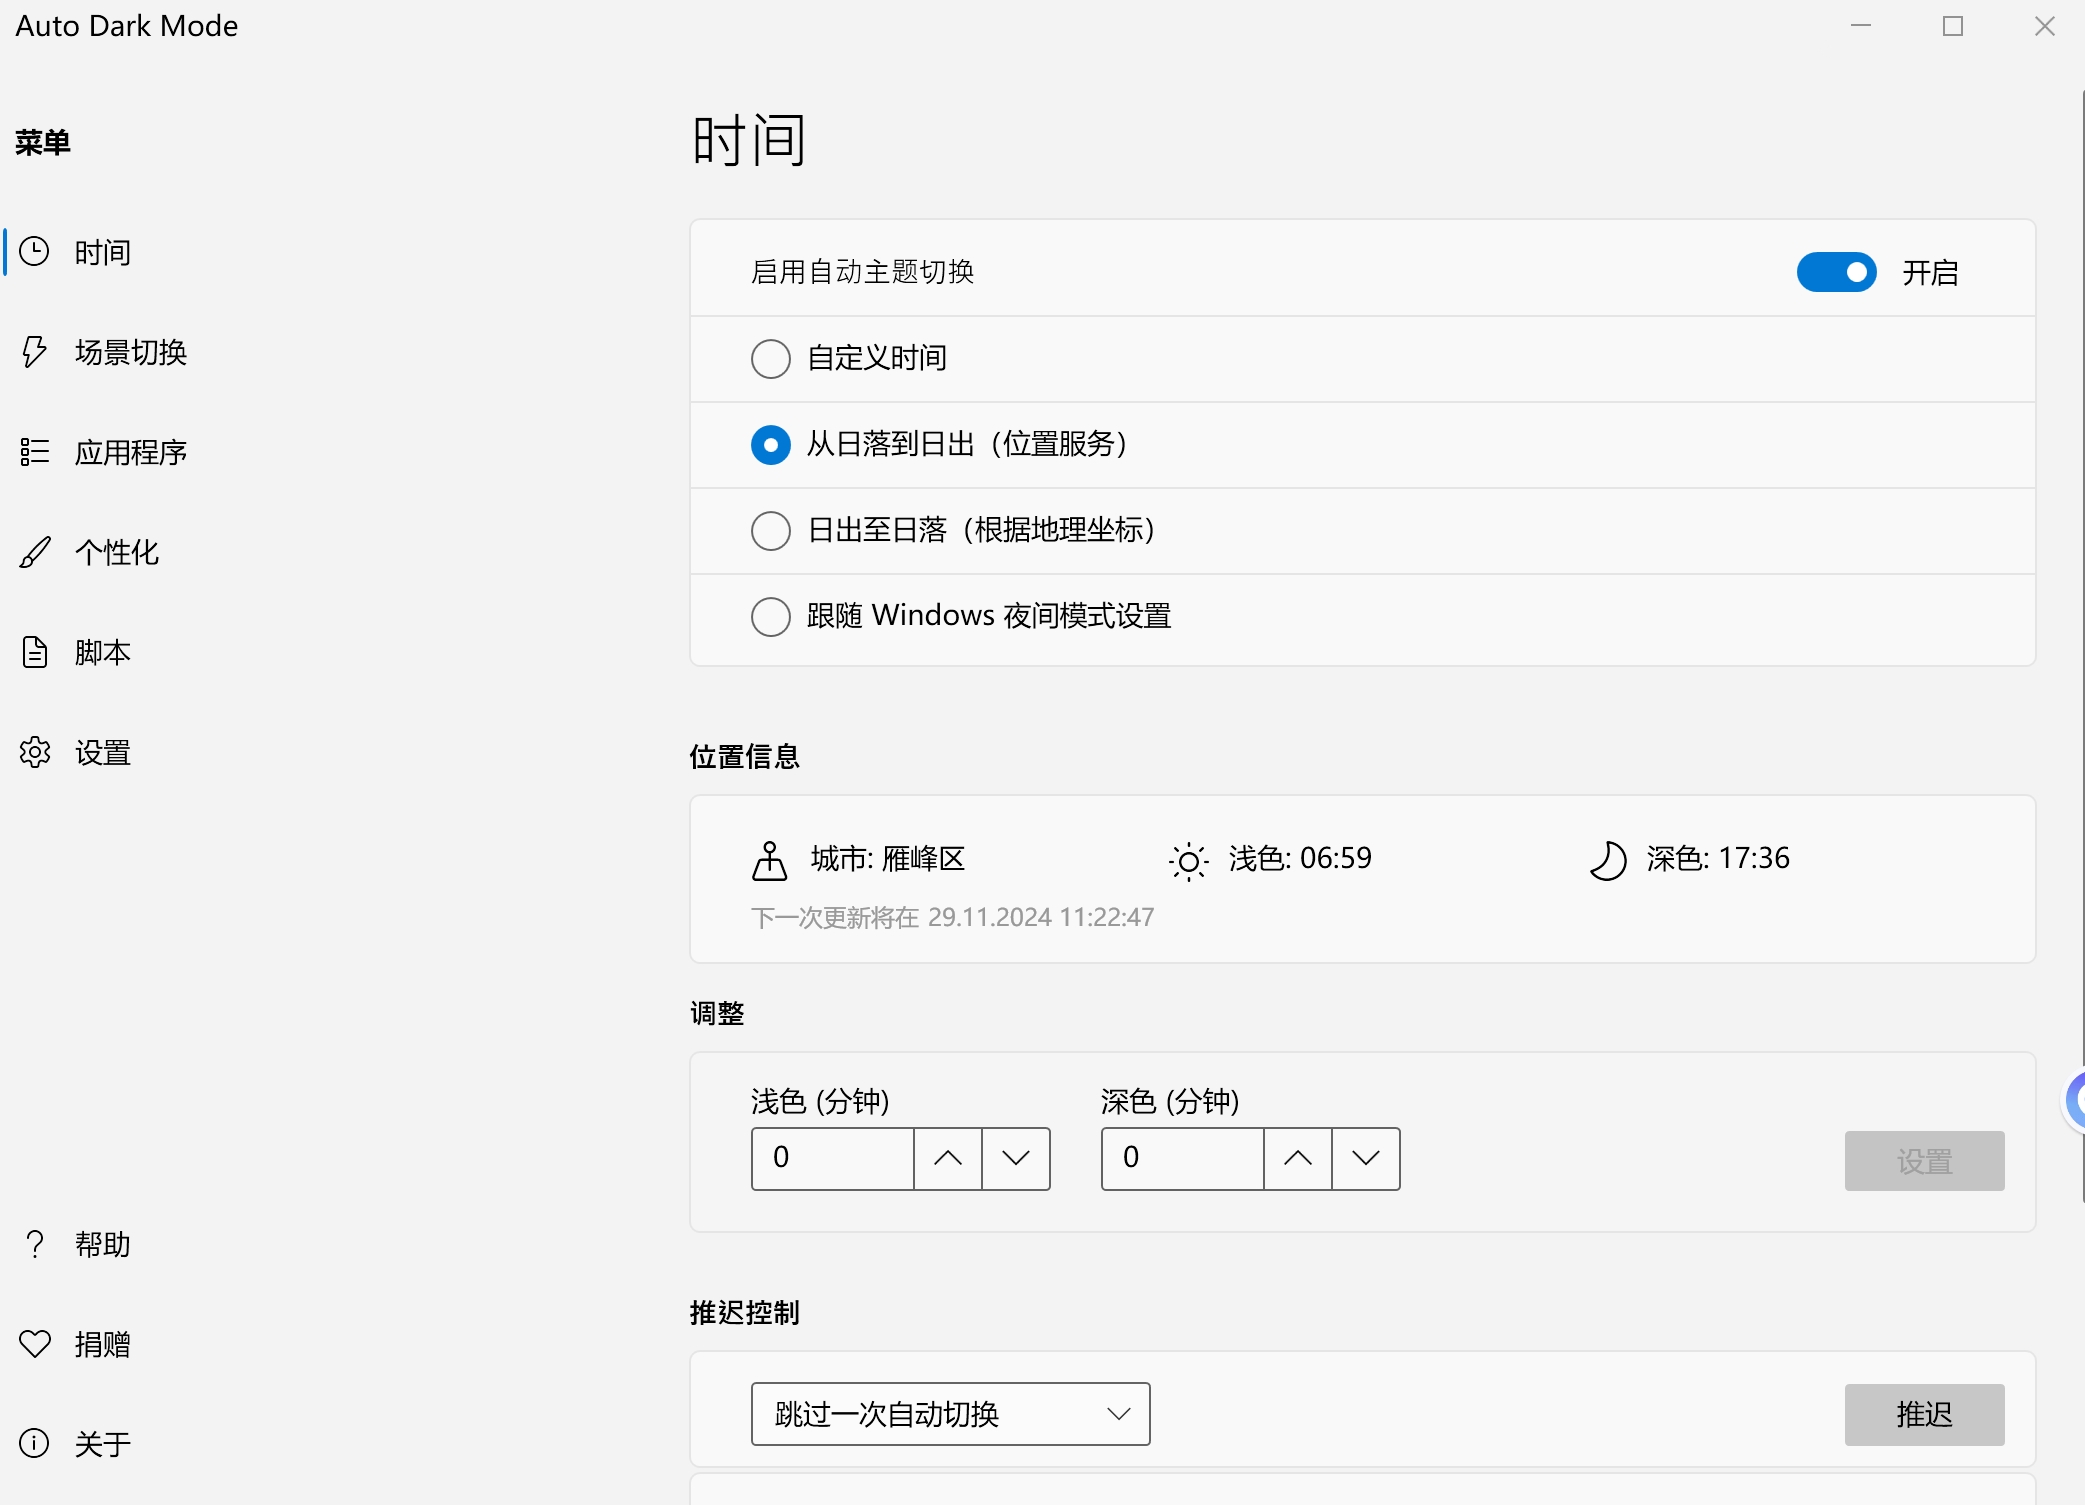Decrease 深色 (分钟) value with down arrow
This screenshot has width=2085, height=1505.
pyautogui.click(x=1366, y=1158)
